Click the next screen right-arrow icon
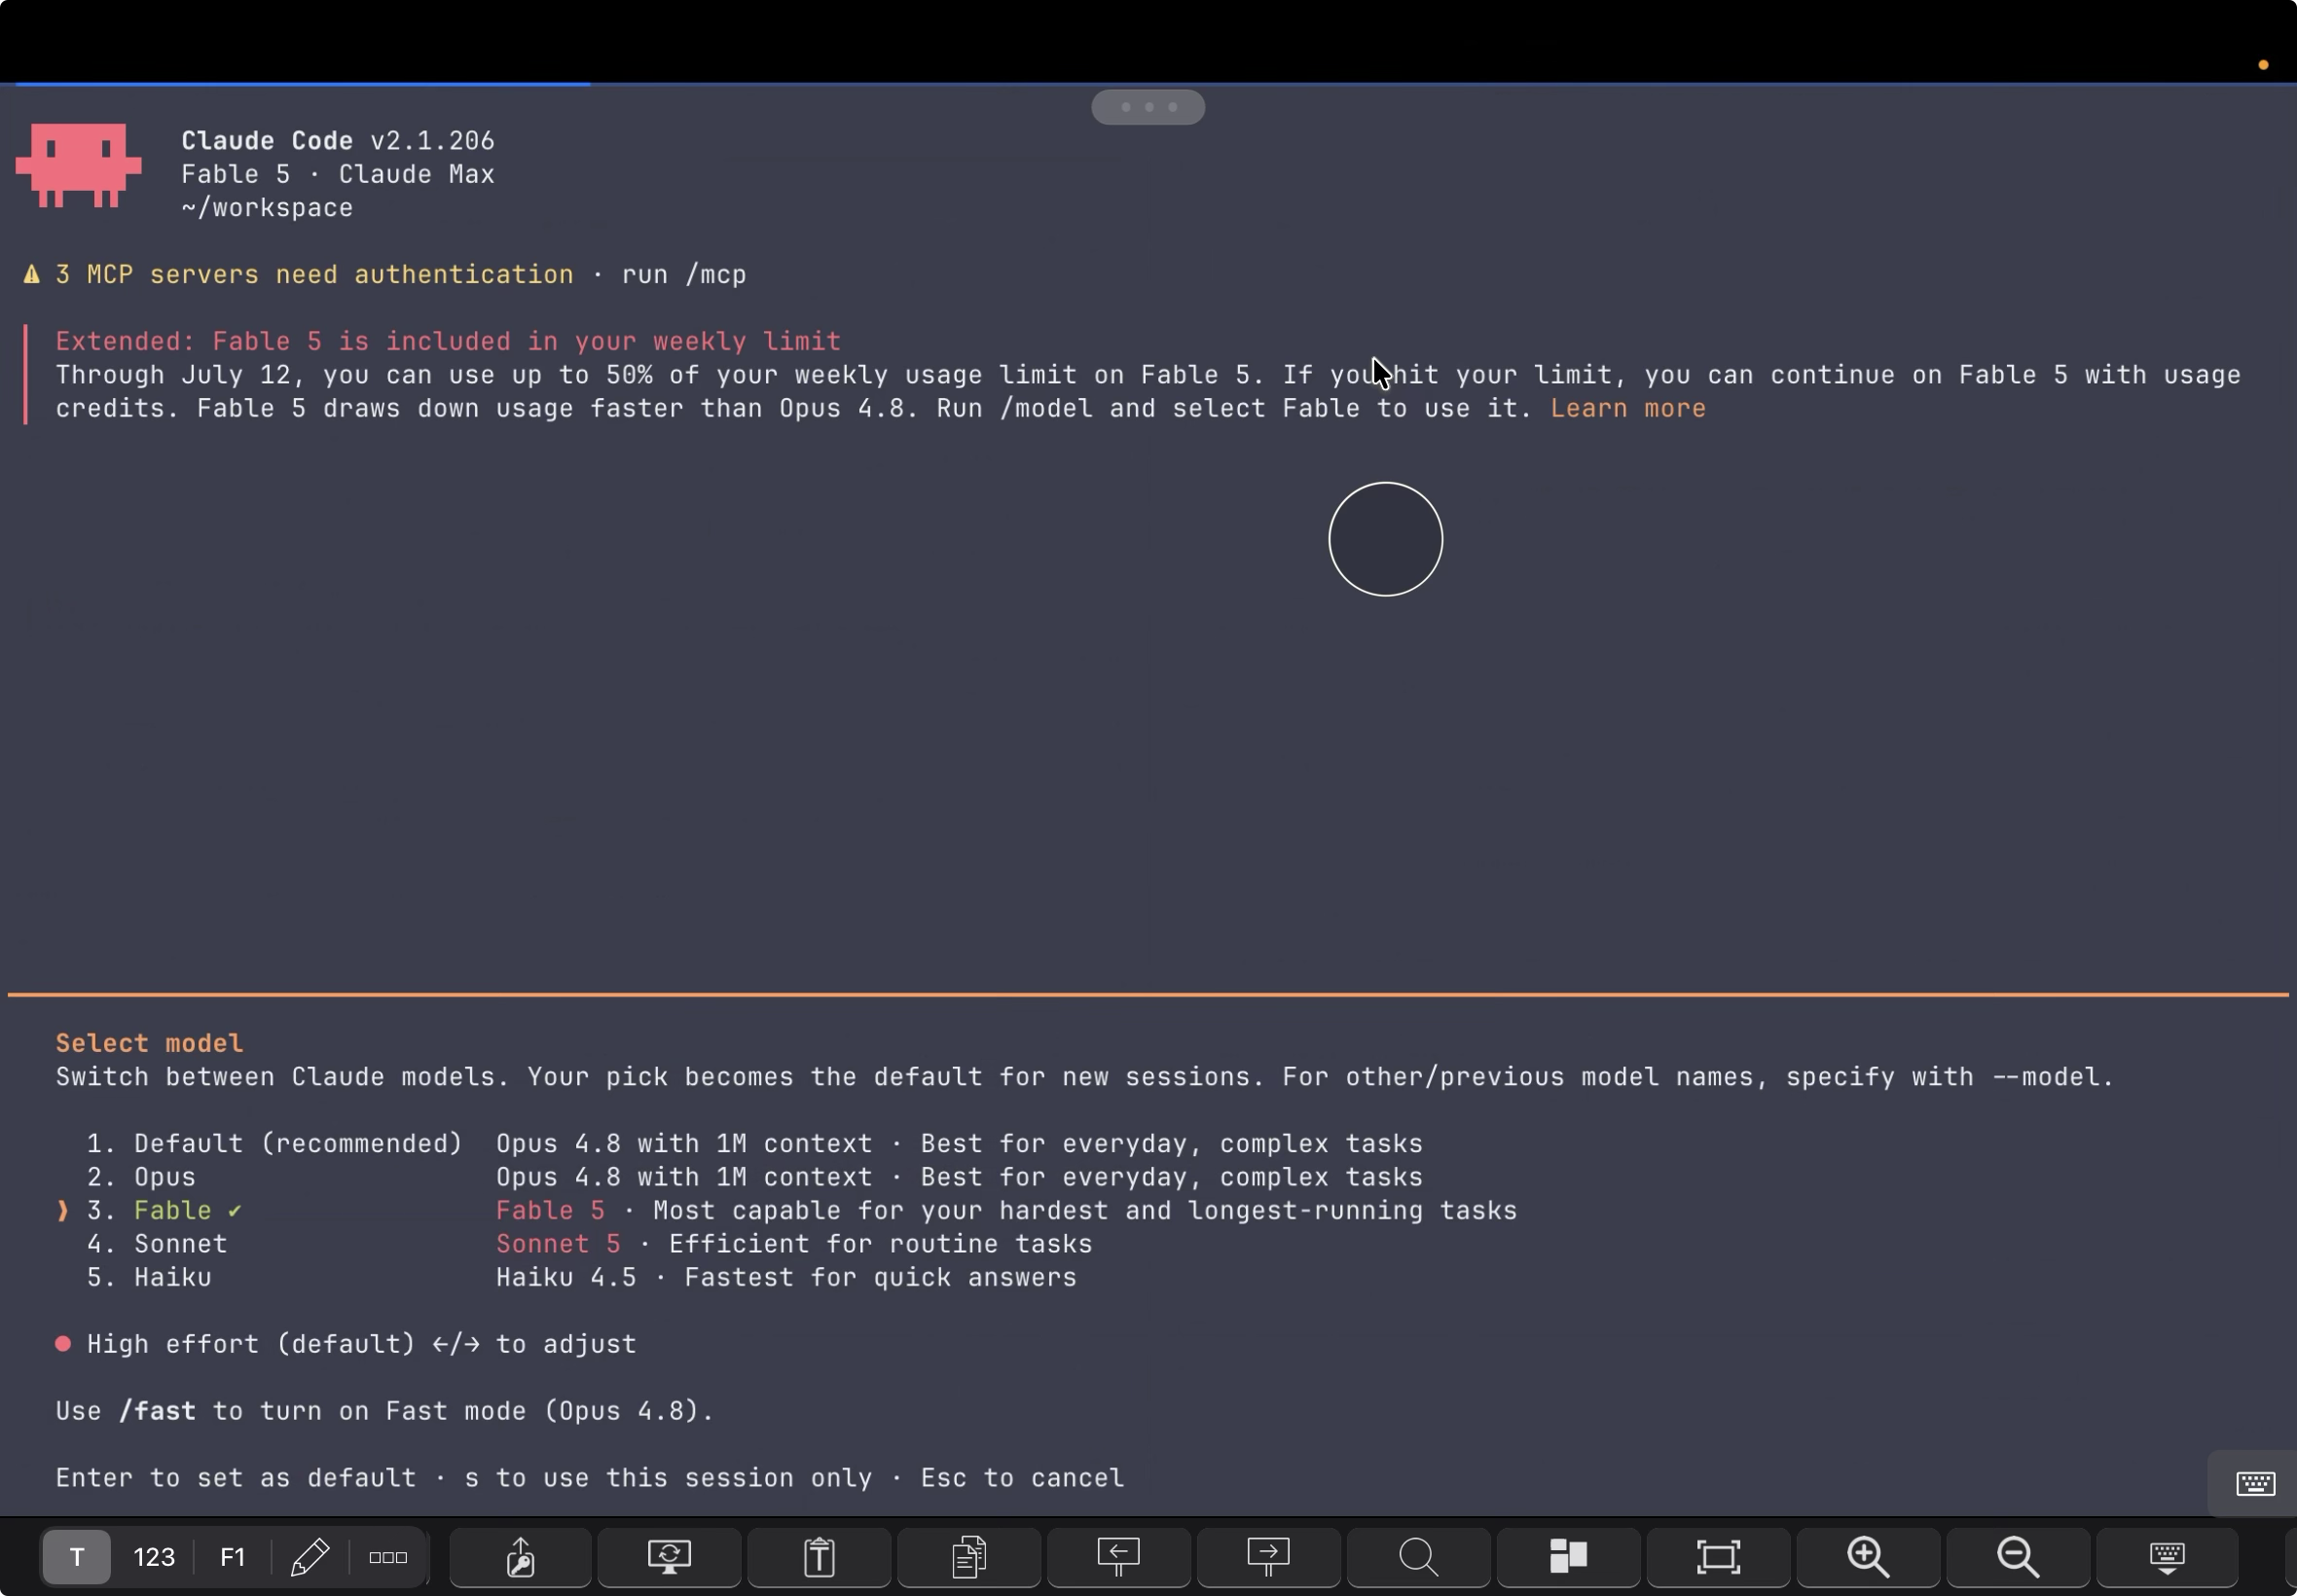The width and height of the screenshot is (2297, 1596). coord(1268,1557)
